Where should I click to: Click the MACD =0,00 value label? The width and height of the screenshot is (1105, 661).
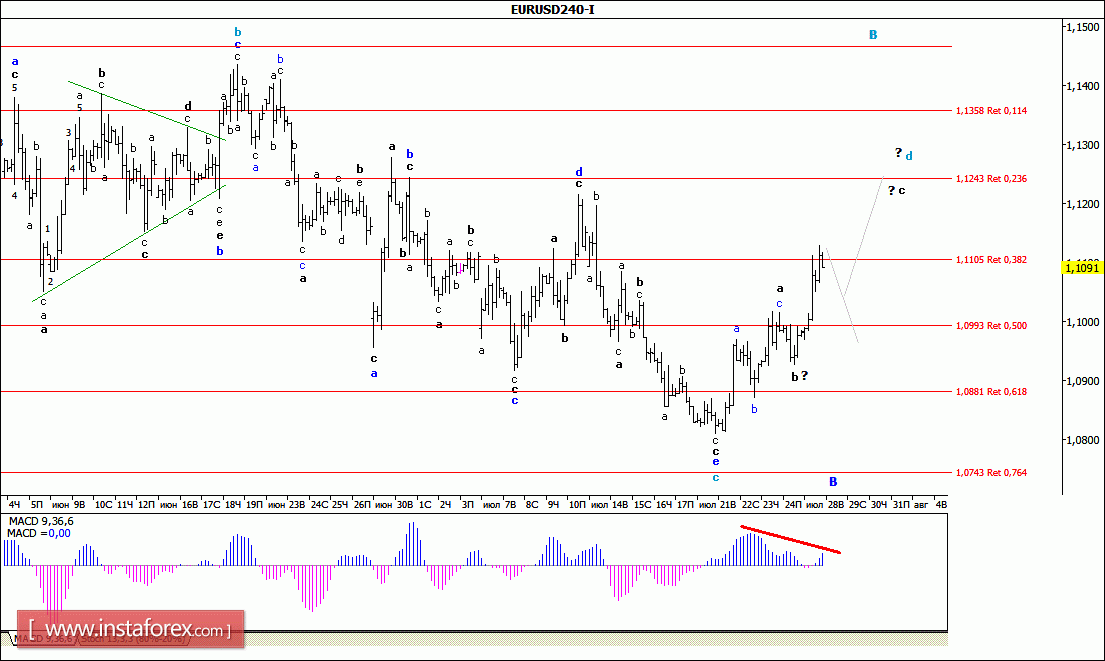[39, 533]
